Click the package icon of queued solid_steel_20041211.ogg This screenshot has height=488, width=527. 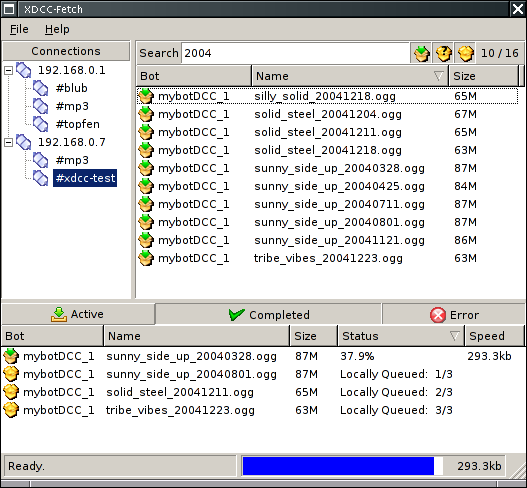[11, 392]
